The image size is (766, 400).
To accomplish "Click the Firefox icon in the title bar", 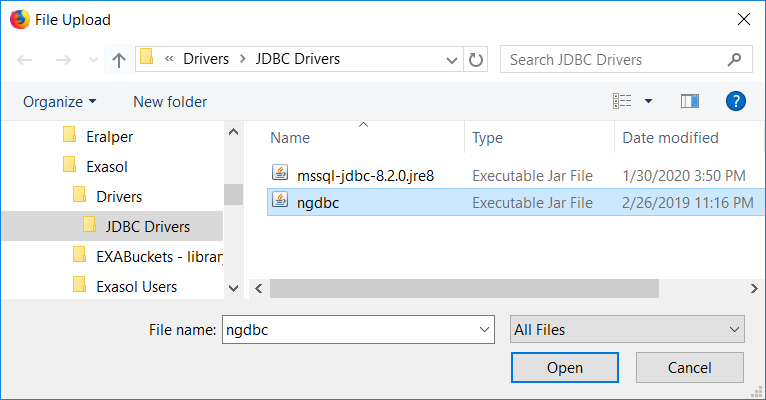I will [20, 19].
